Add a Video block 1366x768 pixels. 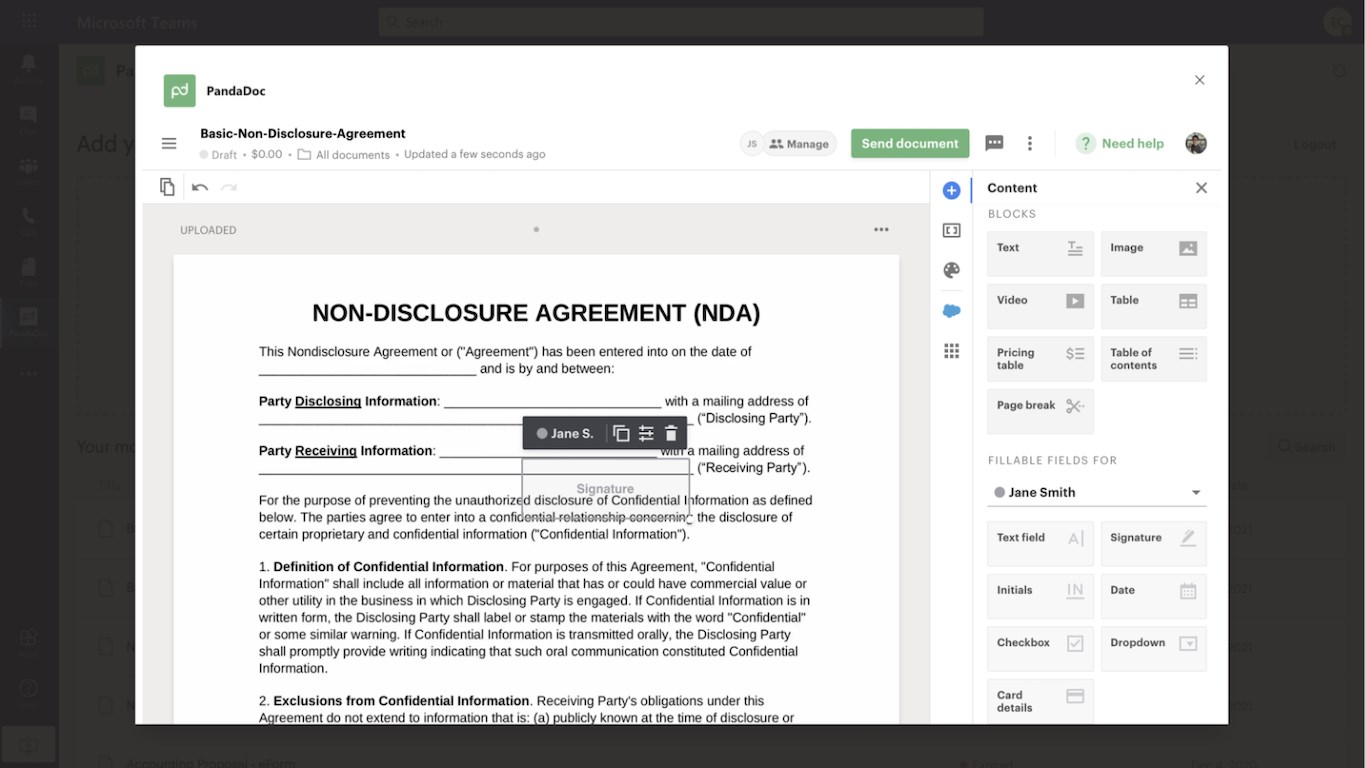click(1040, 306)
